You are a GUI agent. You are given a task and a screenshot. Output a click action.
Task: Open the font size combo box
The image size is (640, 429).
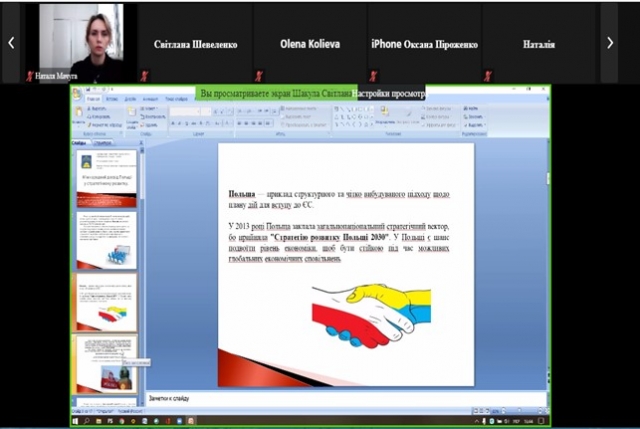coord(206,111)
